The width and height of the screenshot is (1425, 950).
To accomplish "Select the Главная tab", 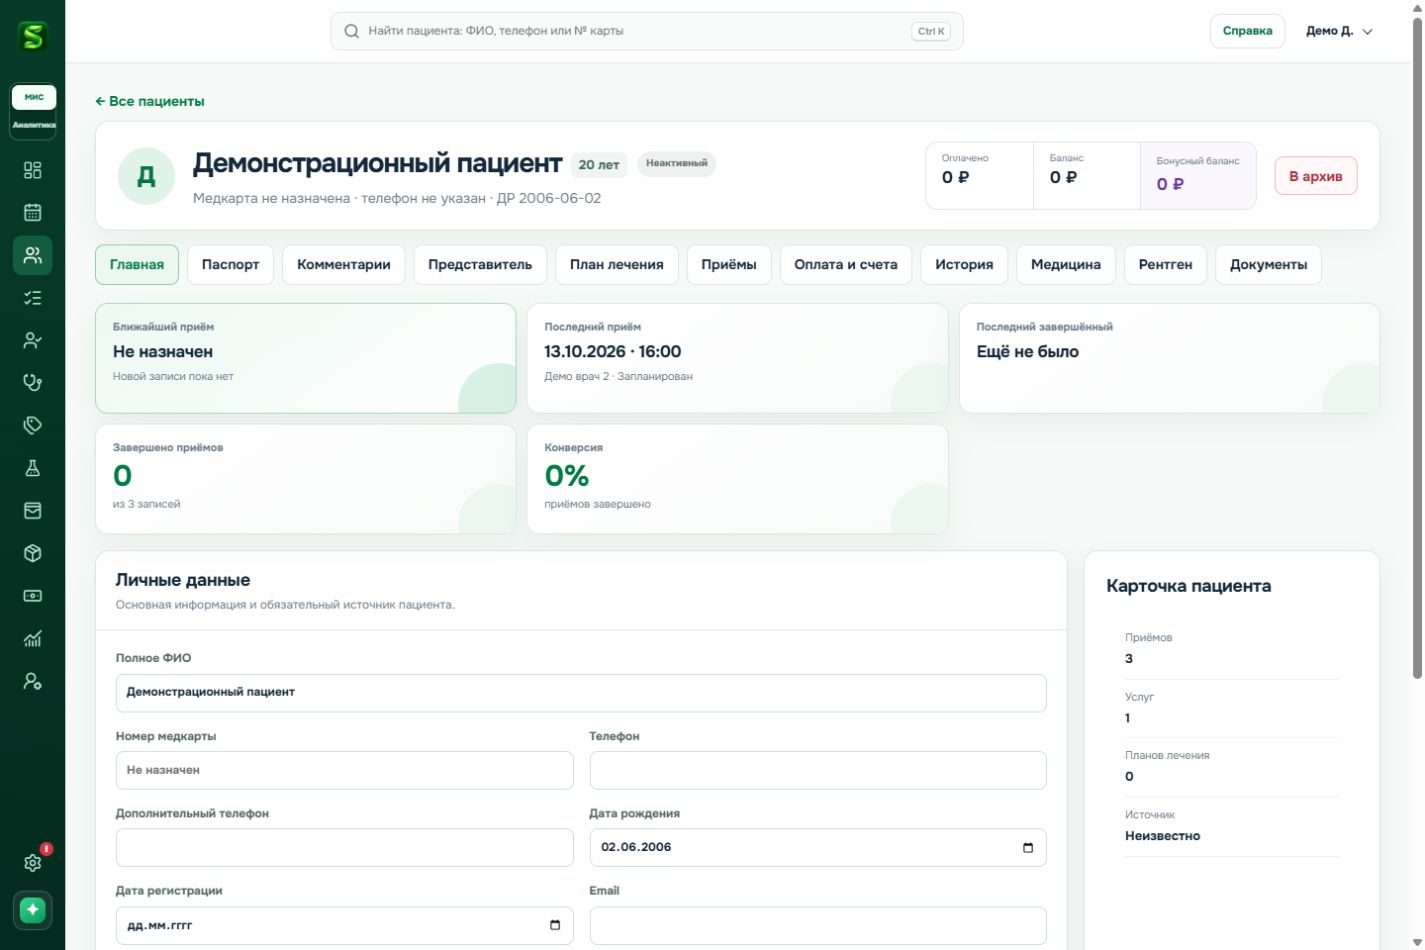I will pos(137,264).
